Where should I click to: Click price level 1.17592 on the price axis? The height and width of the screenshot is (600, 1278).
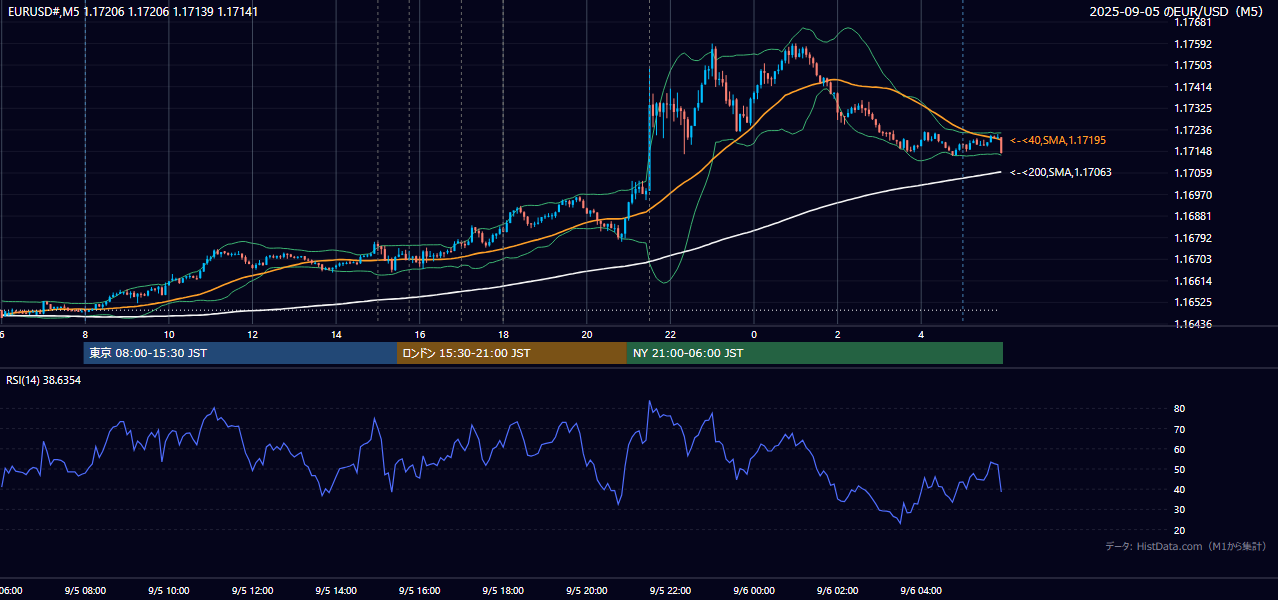coord(1192,44)
